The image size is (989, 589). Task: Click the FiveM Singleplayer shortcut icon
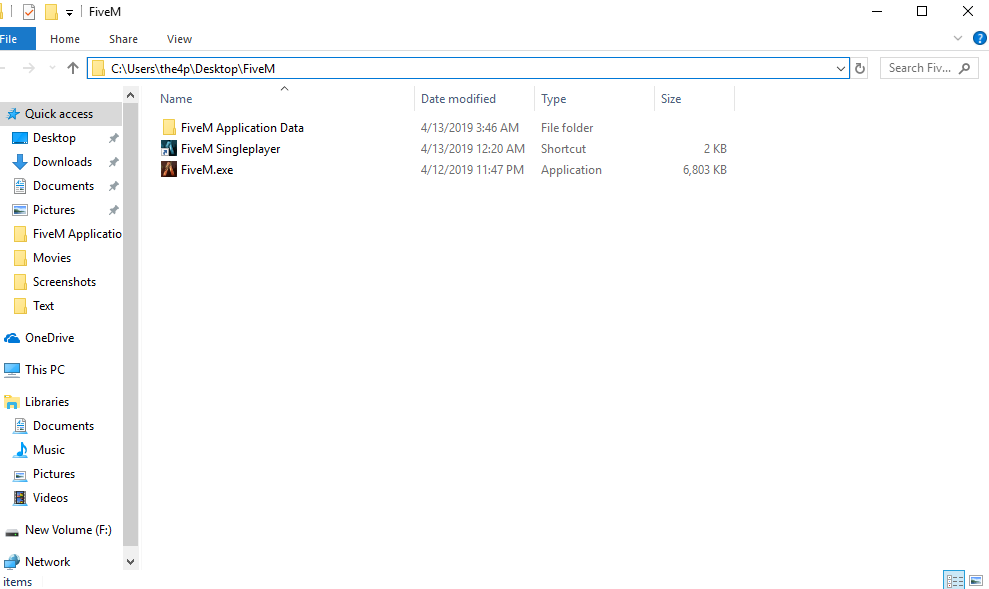(x=168, y=148)
